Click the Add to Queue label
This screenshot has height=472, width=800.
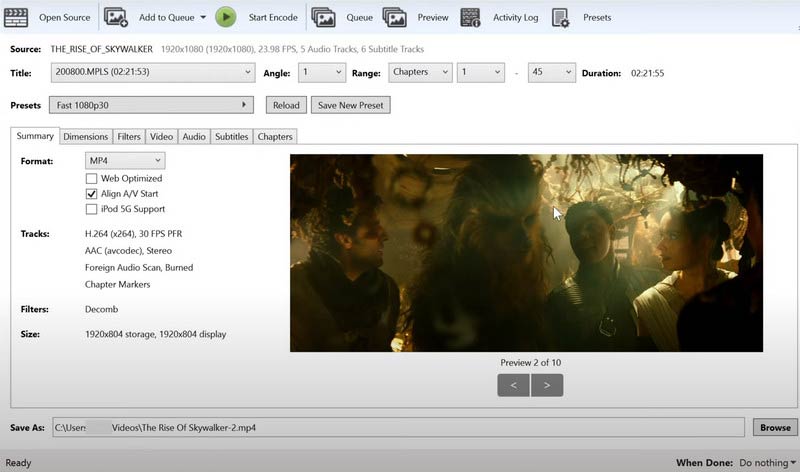click(x=166, y=17)
